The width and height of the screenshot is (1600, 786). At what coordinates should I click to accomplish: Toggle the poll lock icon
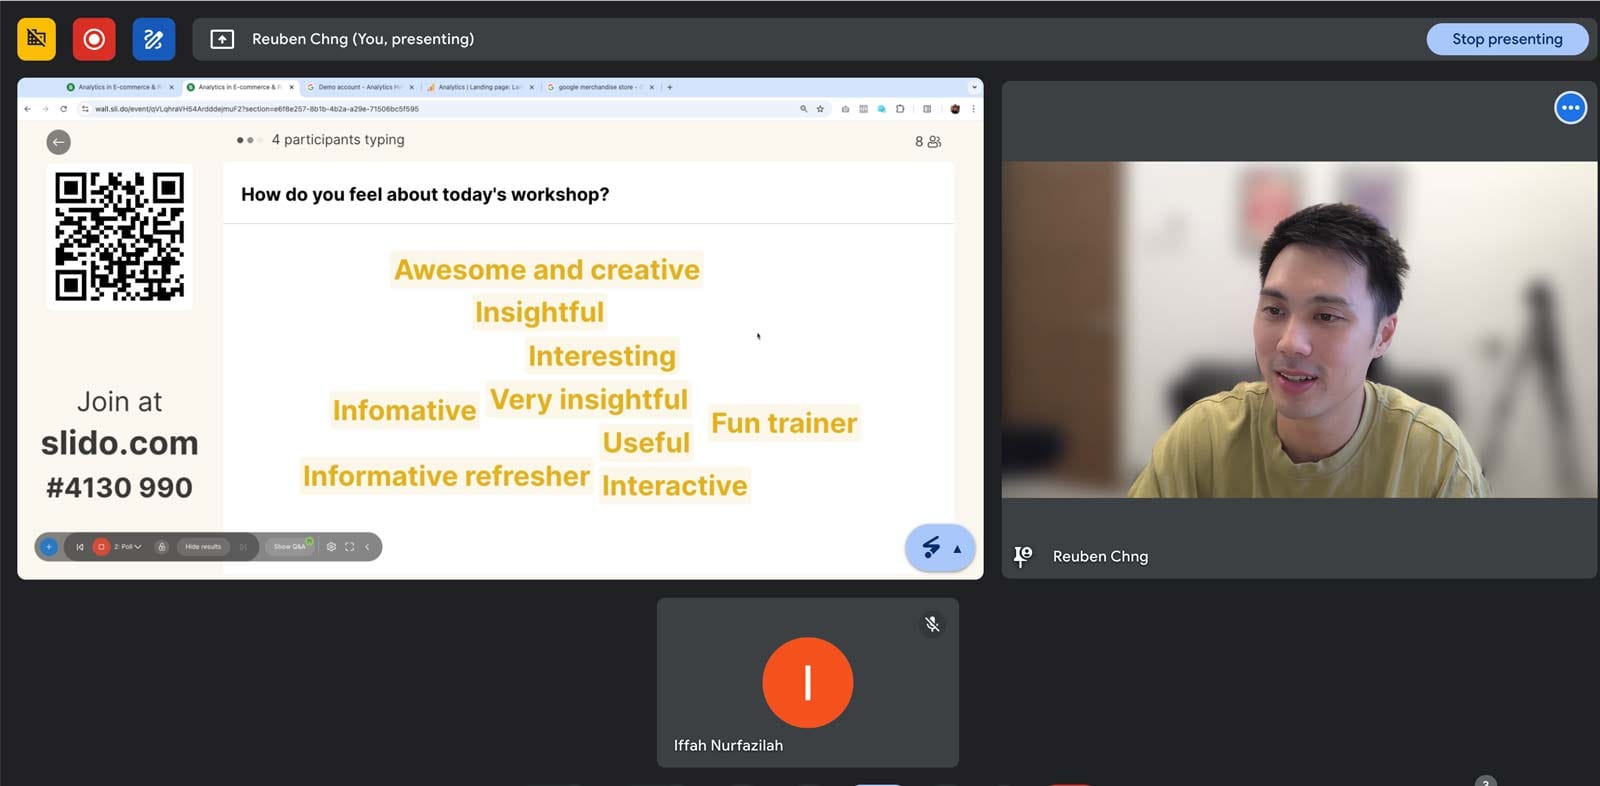(x=161, y=547)
